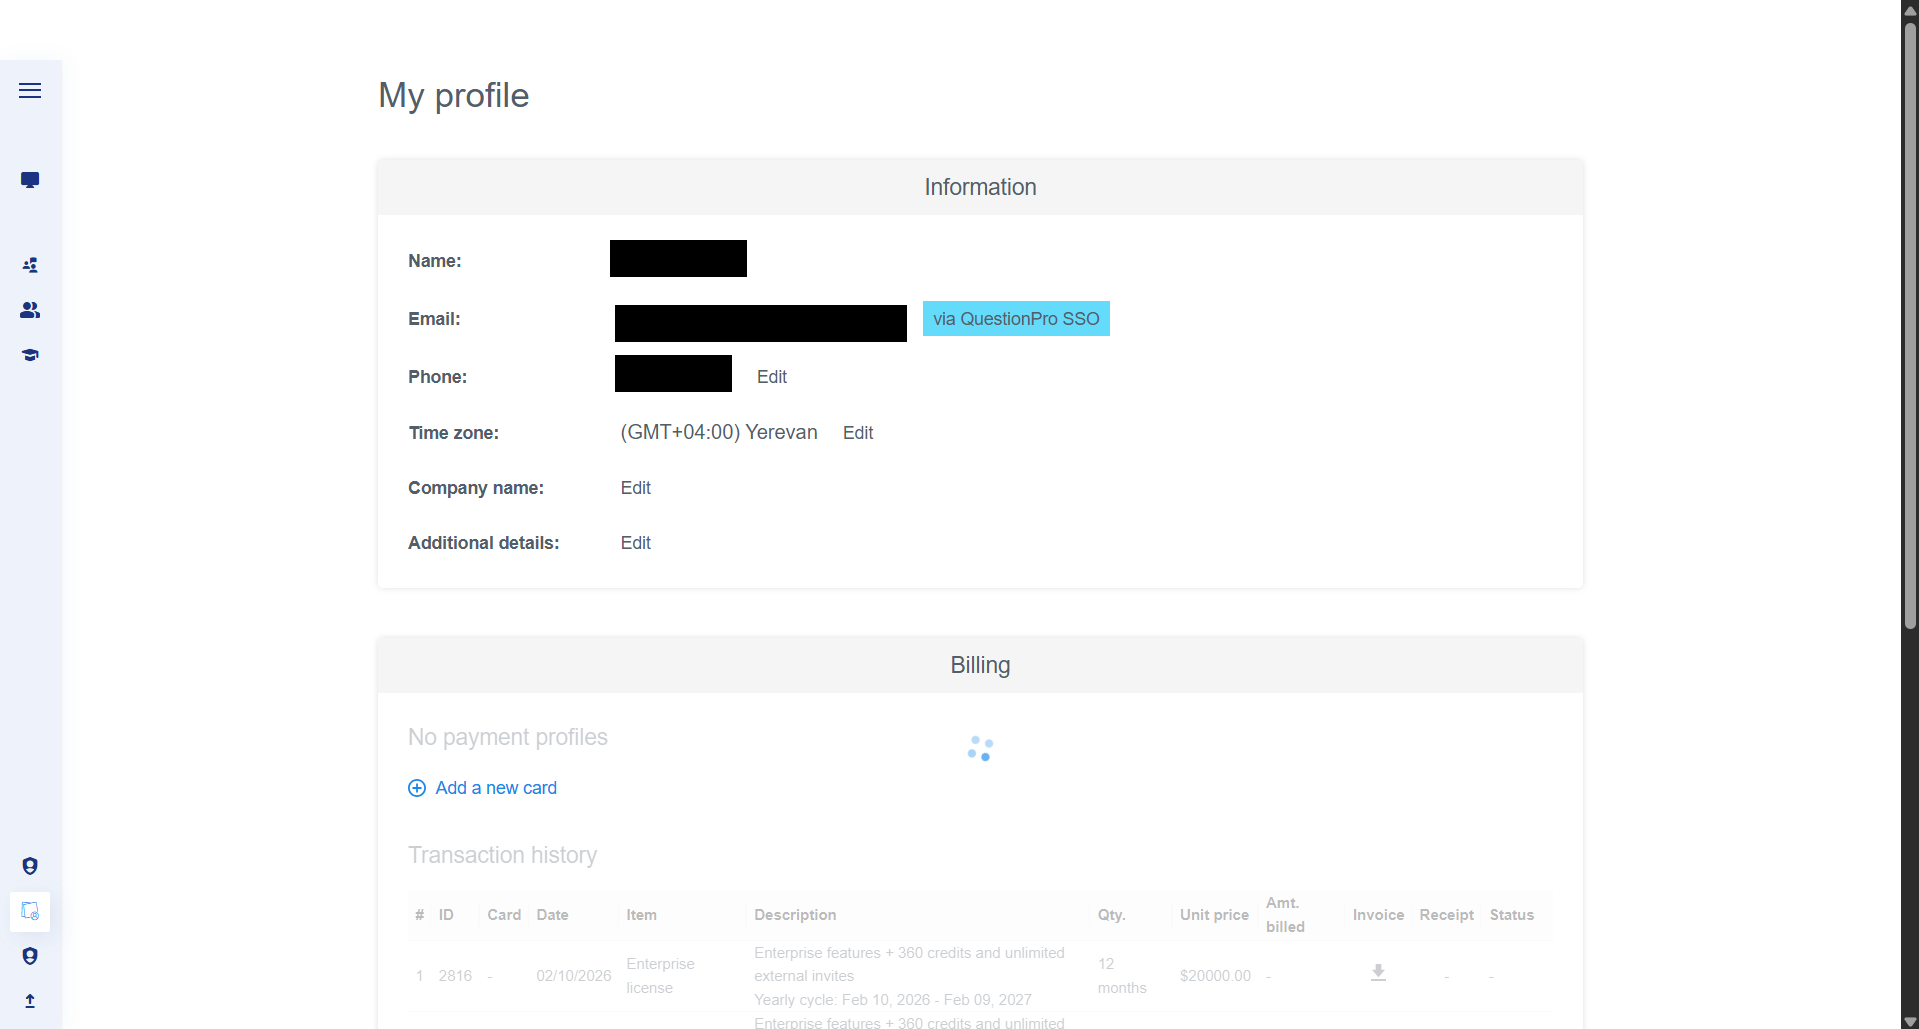The width and height of the screenshot is (1919, 1029).
Task: Select the monitor/surveys icon in sidebar
Action: click(x=30, y=180)
